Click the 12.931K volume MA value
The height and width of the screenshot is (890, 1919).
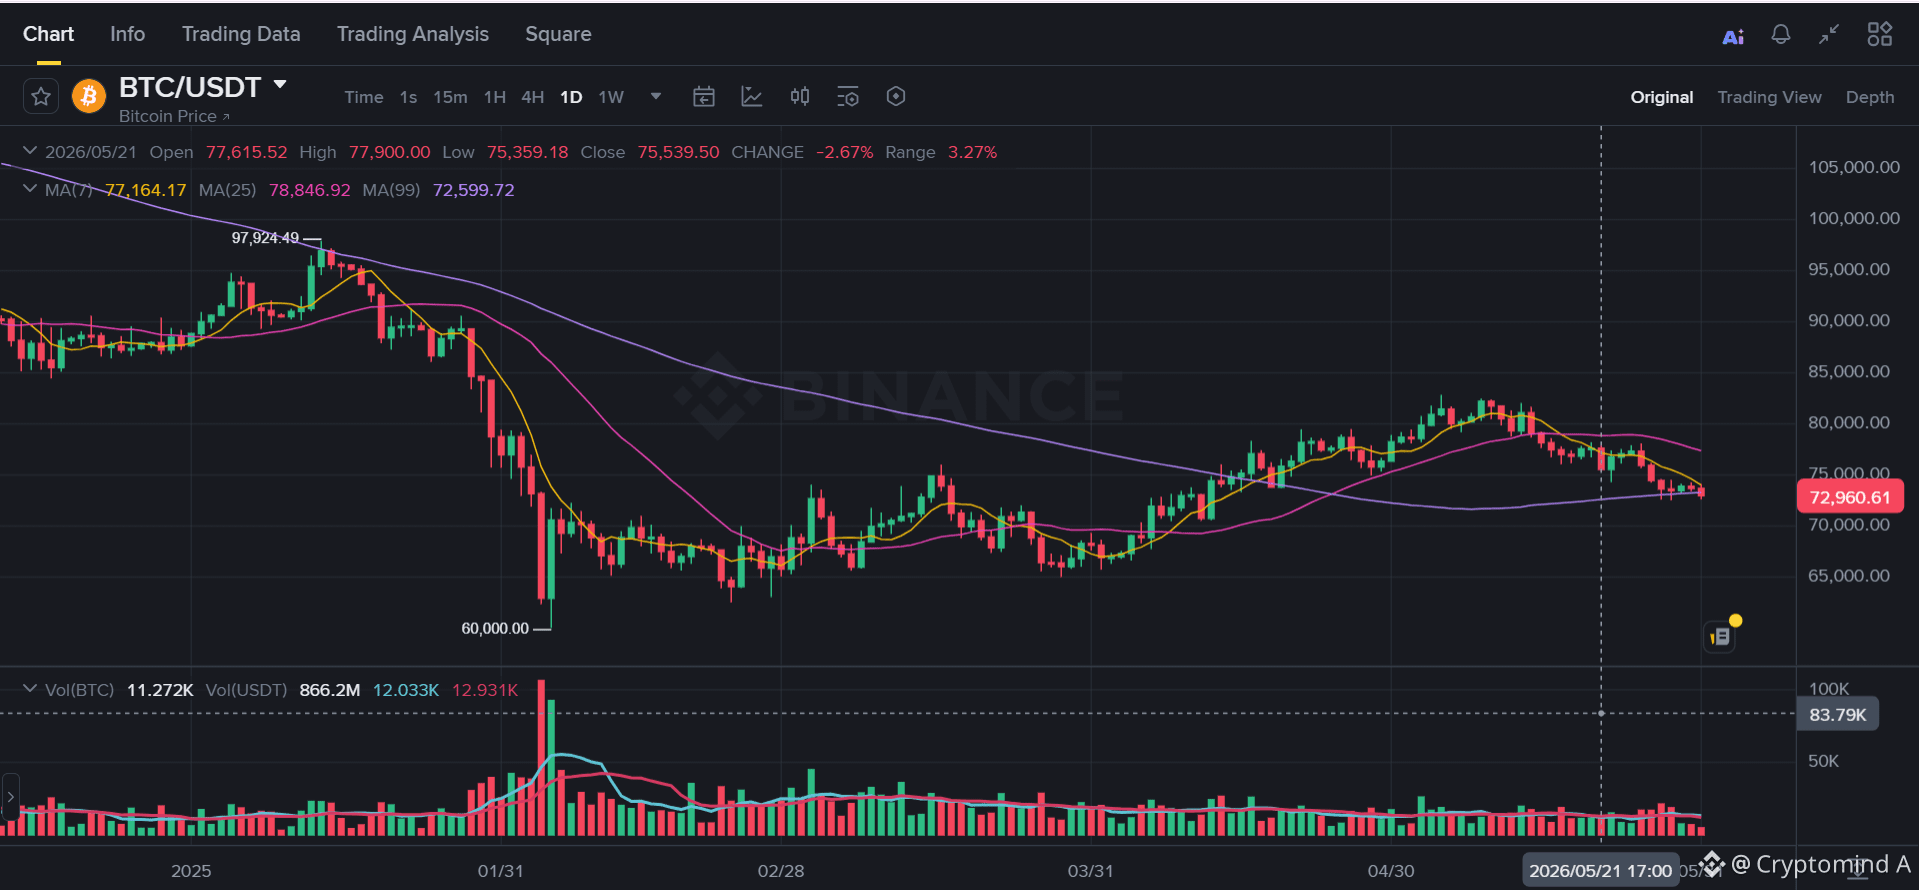click(x=485, y=690)
